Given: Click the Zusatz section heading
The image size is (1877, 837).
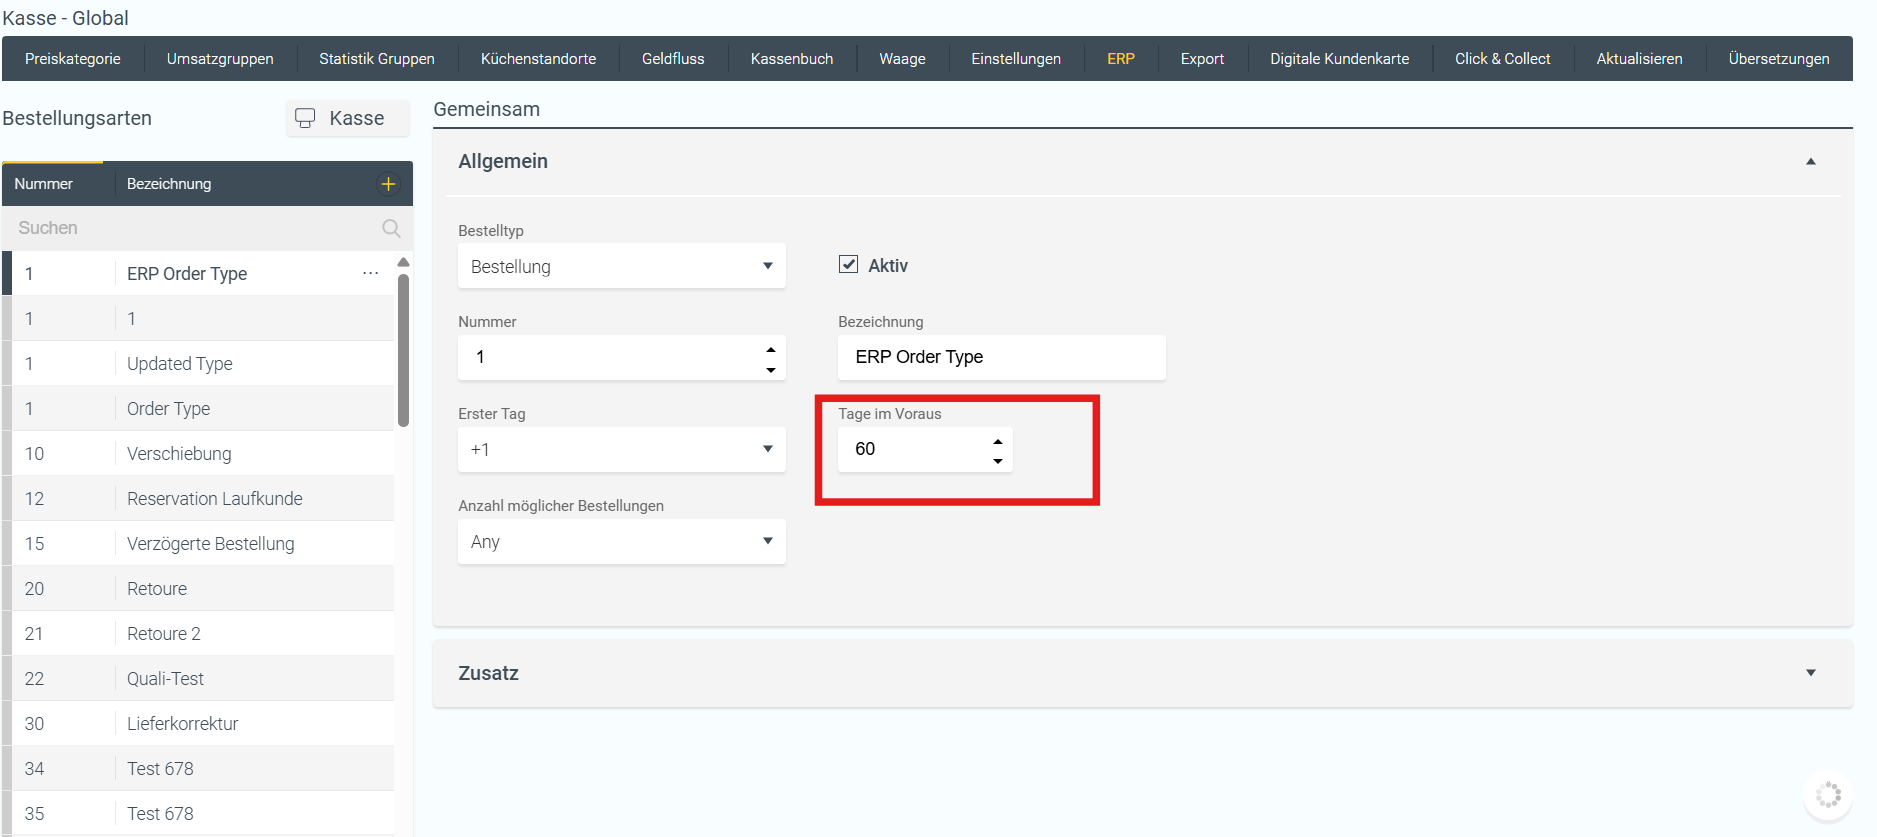Looking at the screenshot, I should 488,673.
